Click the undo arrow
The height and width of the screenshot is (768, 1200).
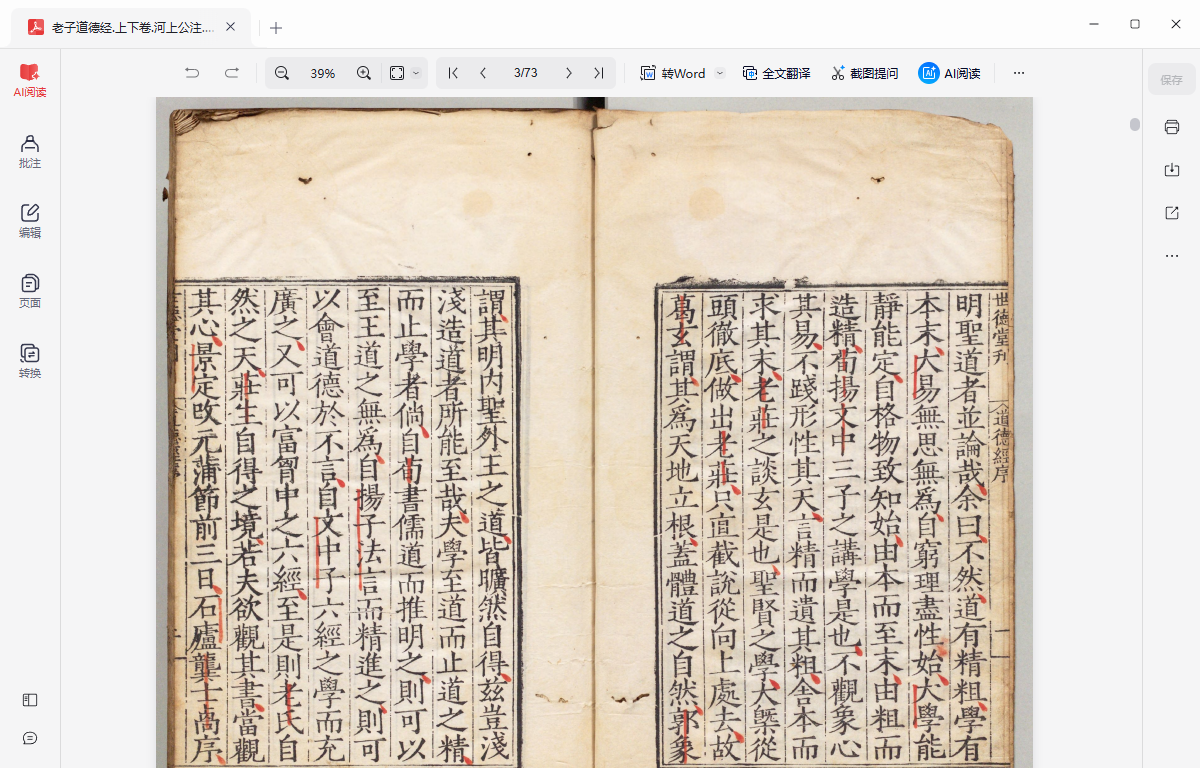(192, 73)
